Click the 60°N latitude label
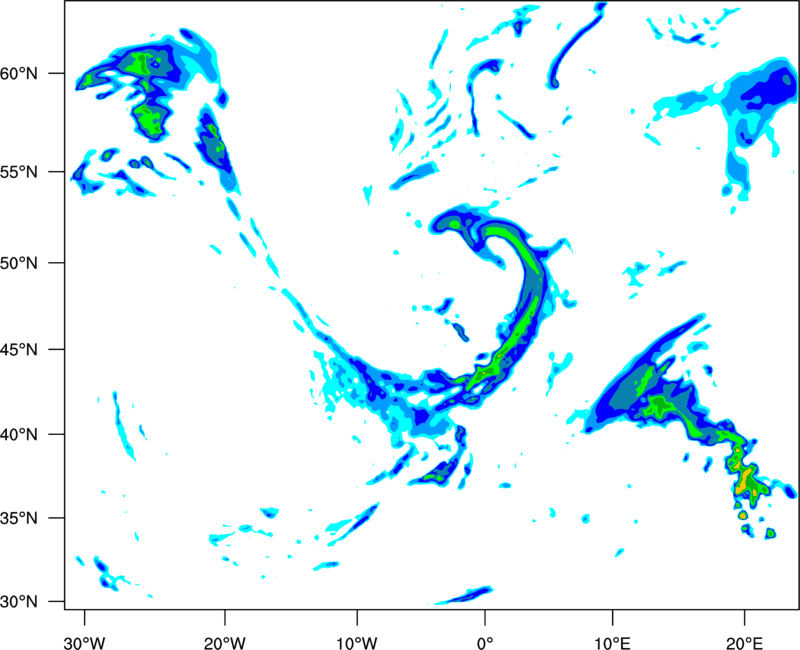Screen dimensions: 800x650 coord(19,73)
